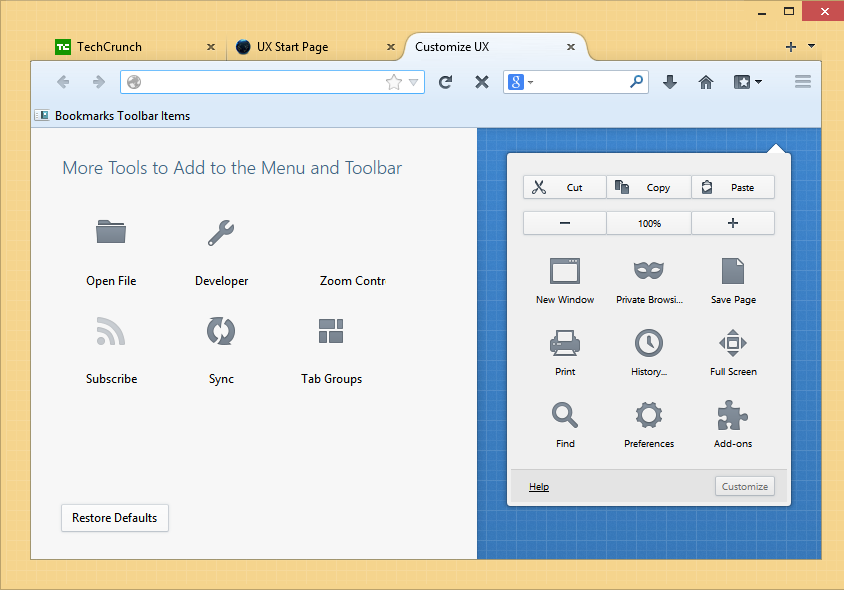844x590 pixels.
Task: Open the hamburger menu button
Action: 803,82
